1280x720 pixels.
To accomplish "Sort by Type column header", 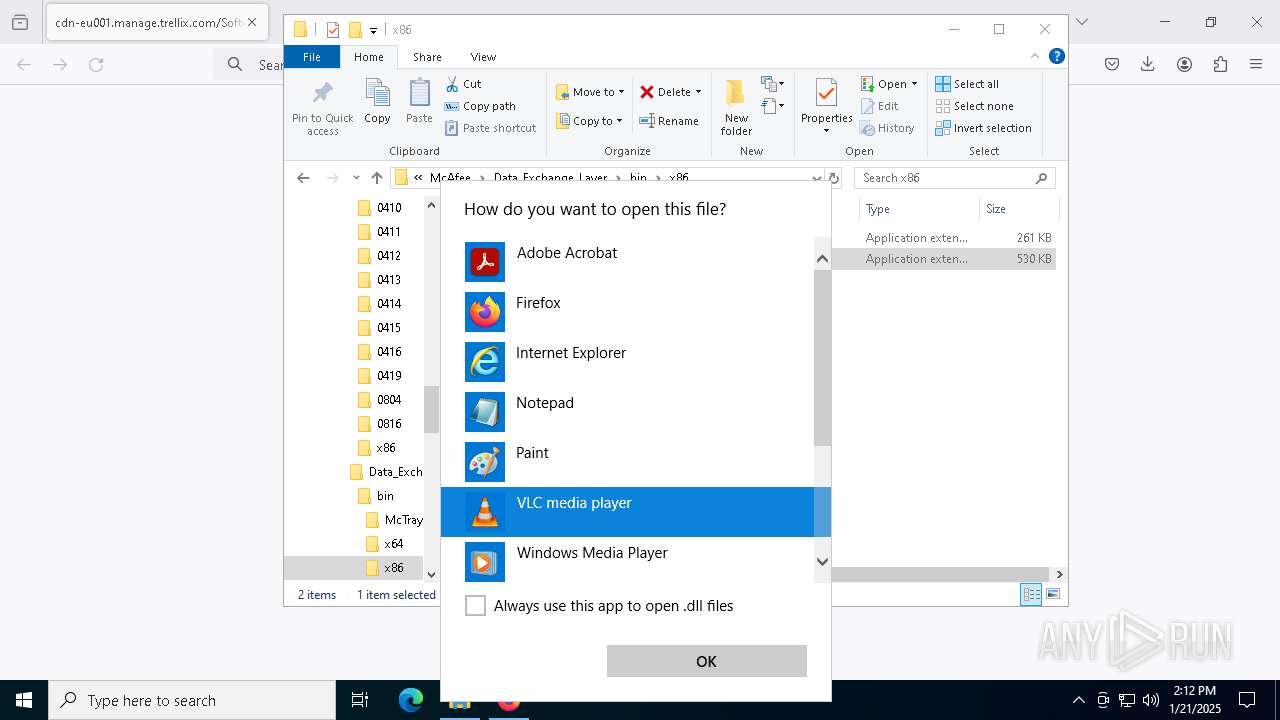I will [x=919, y=209].
